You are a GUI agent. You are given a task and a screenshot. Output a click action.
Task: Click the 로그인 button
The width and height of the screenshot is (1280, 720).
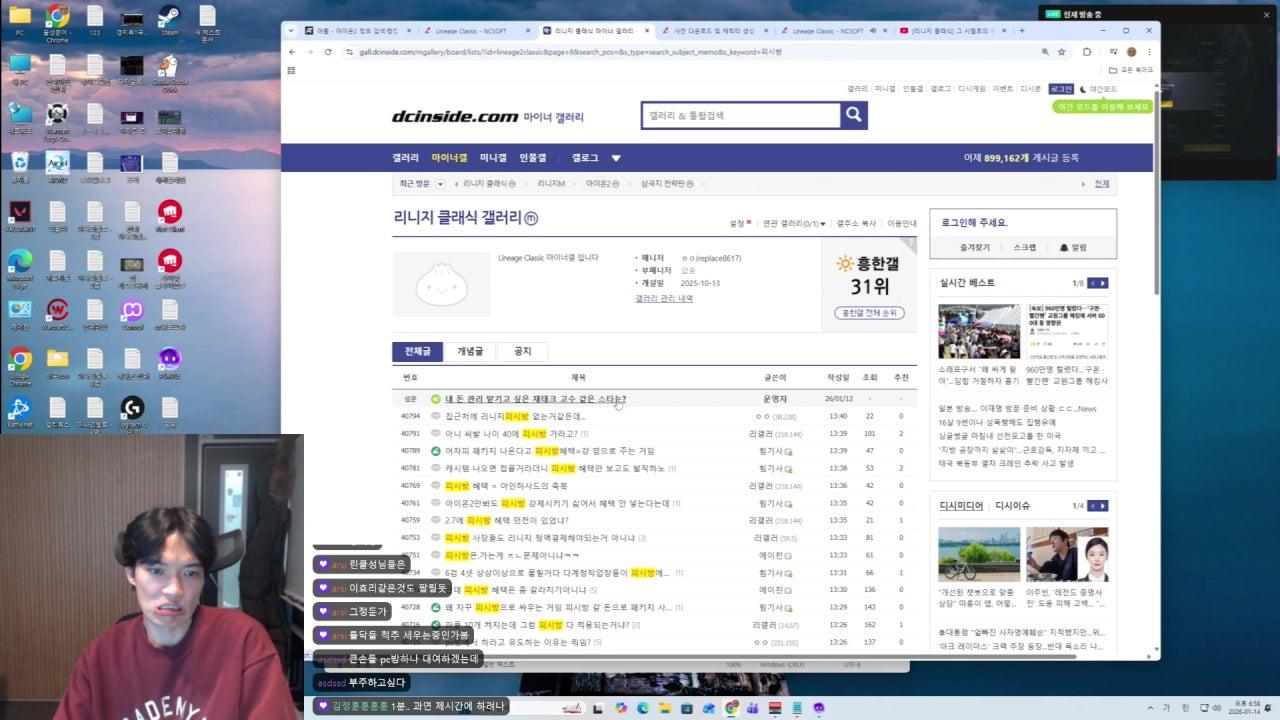pyautogui.click(x=1062, y=88)
